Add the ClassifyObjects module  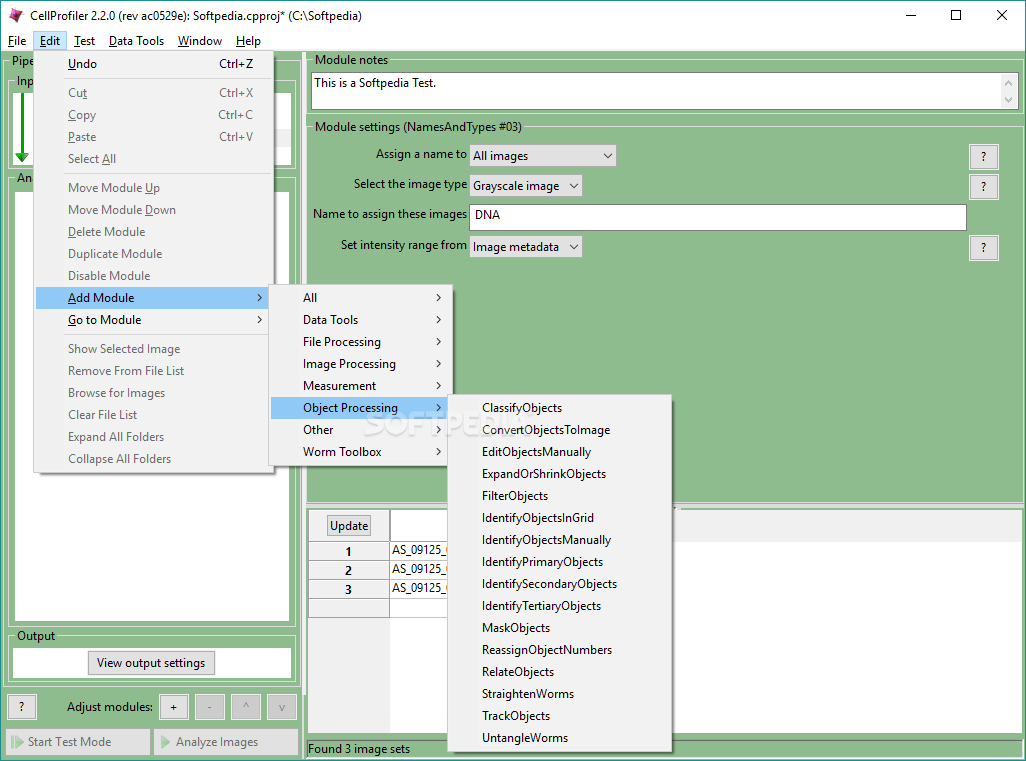(560, 408)
